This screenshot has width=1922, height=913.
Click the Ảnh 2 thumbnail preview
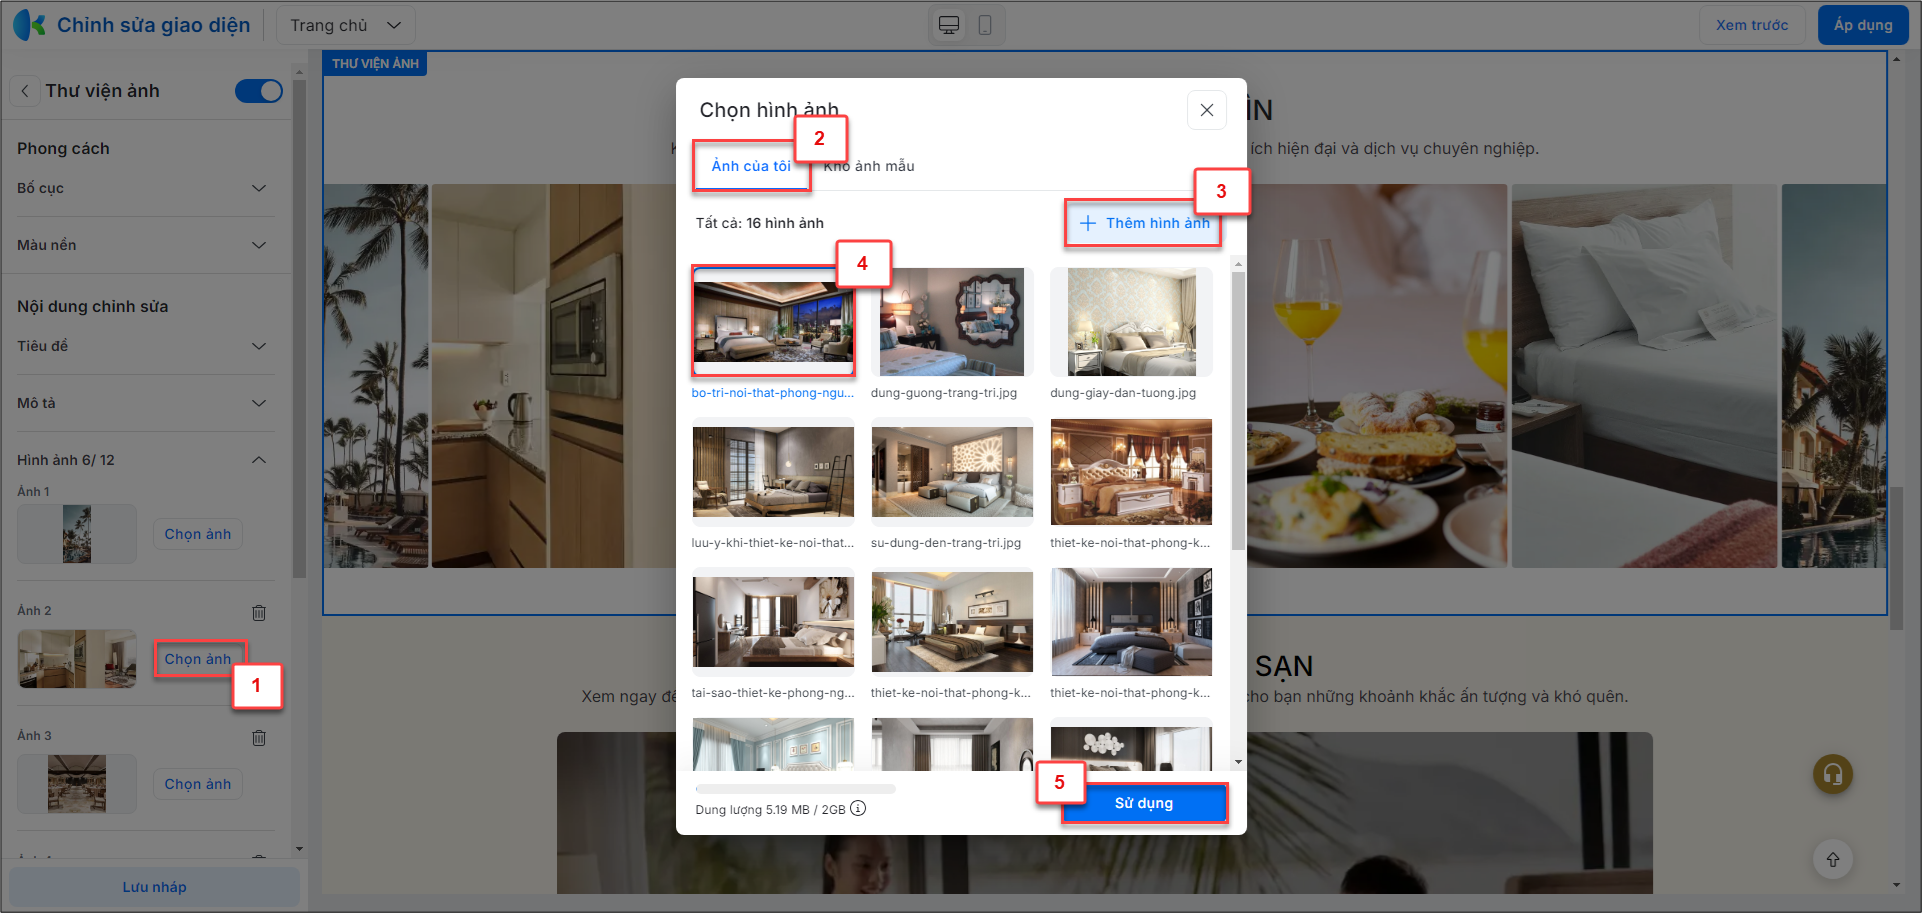pyautogui.click(x=77, y=659)
